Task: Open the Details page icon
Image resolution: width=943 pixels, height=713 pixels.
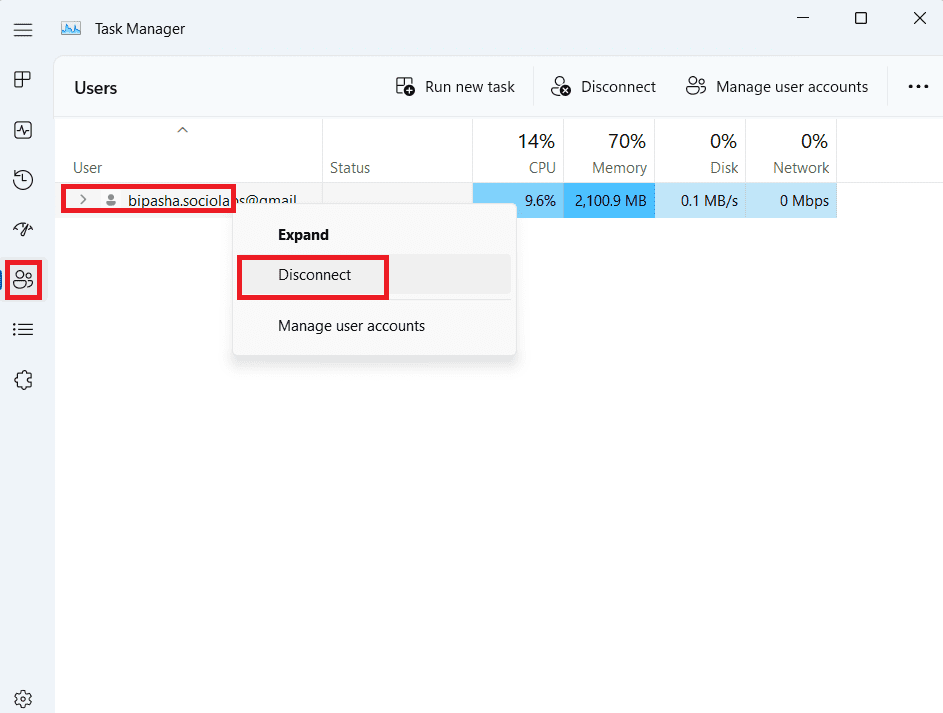Action: tap(23, 329)
